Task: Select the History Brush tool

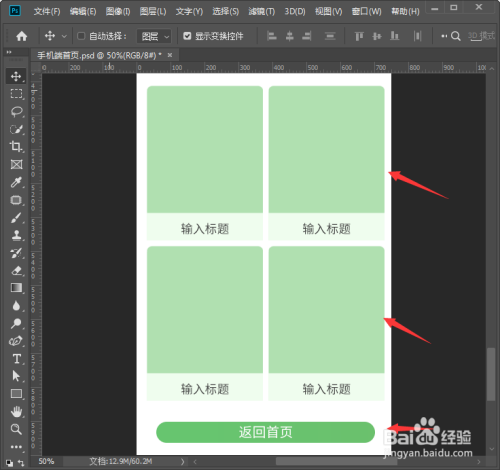Action: click(x=16, y=253)
